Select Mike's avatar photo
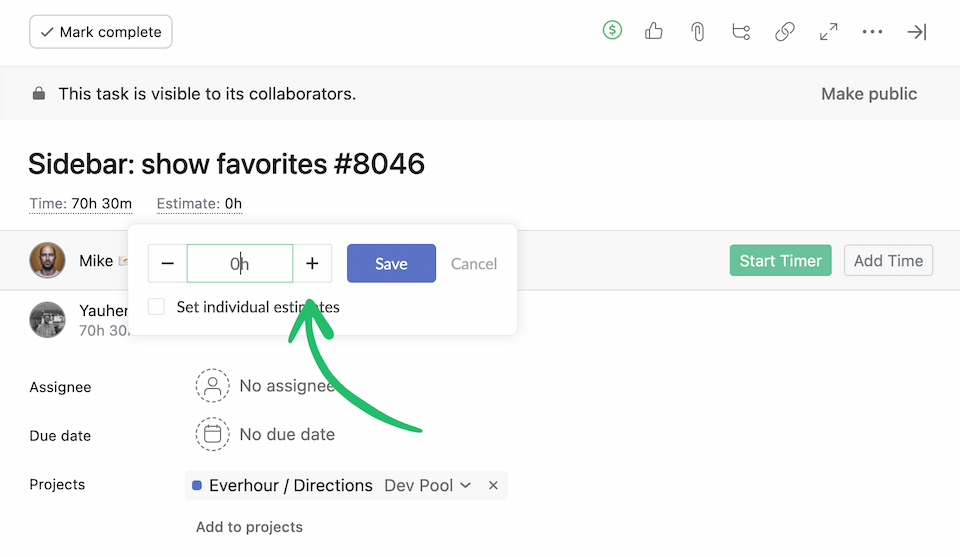 [47, 260]
